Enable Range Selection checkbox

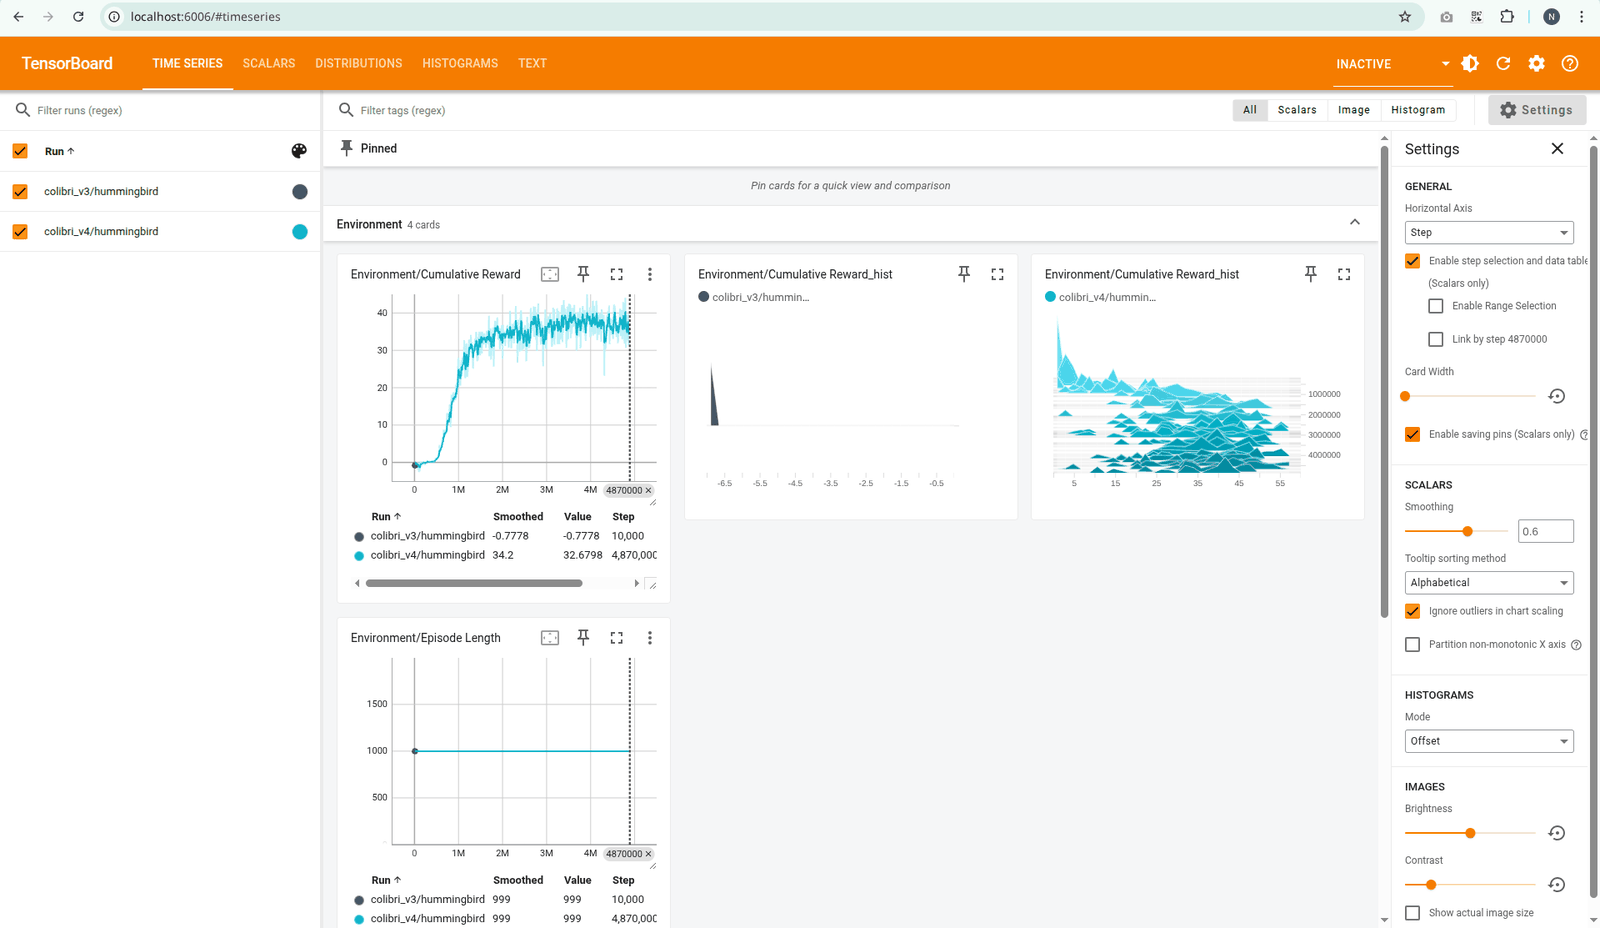click(x=1436, y=306)
